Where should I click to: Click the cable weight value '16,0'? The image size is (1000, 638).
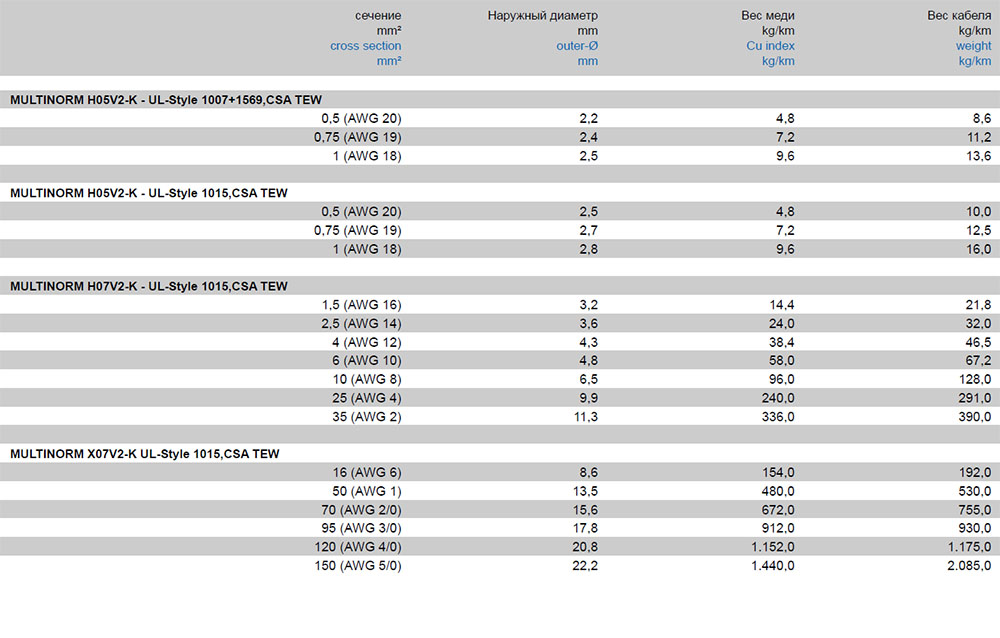click(x=979, y=249)
